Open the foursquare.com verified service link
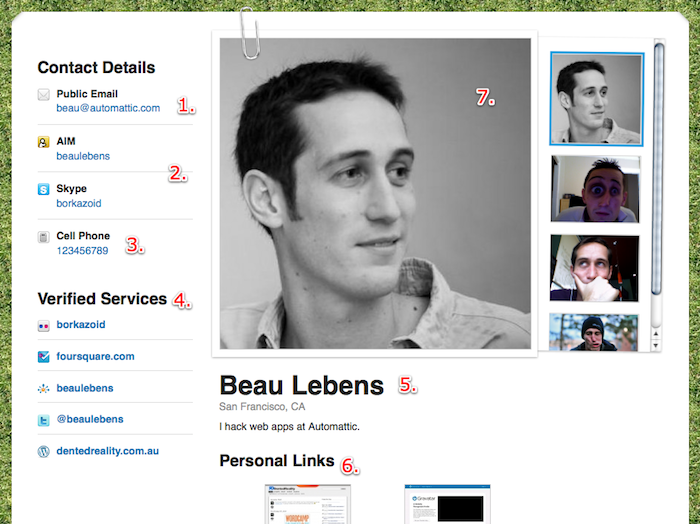Viewport: 700px width, 524px height. (95, 356)
